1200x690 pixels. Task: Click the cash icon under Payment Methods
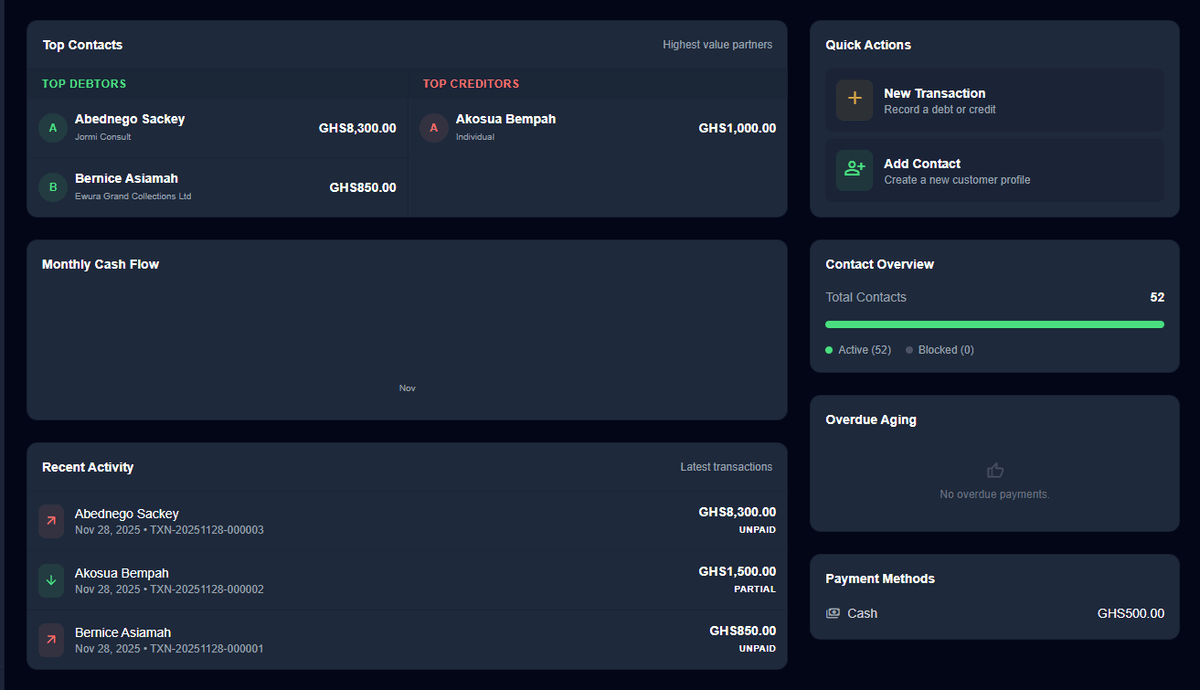click(833, 613)
